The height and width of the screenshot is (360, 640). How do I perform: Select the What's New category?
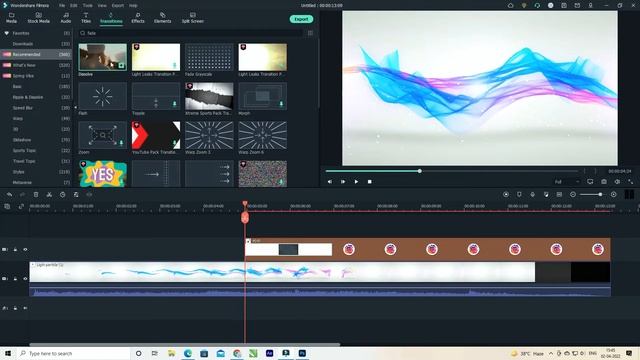point(37,65)
